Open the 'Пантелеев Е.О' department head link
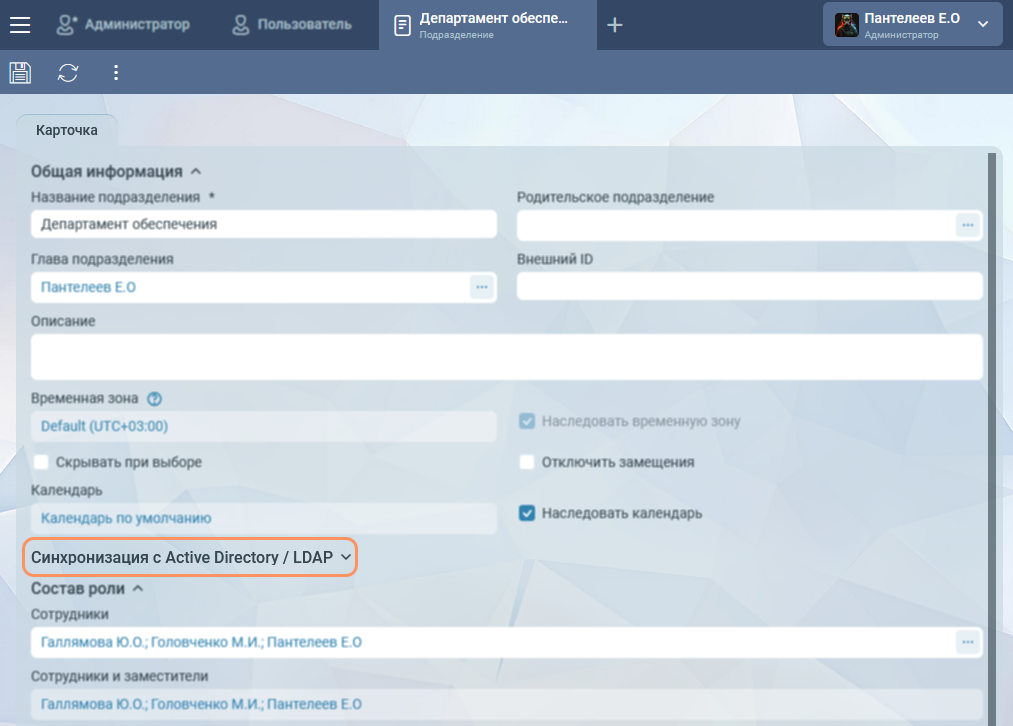Screen dimensions: 1013x726 (88, 287)
